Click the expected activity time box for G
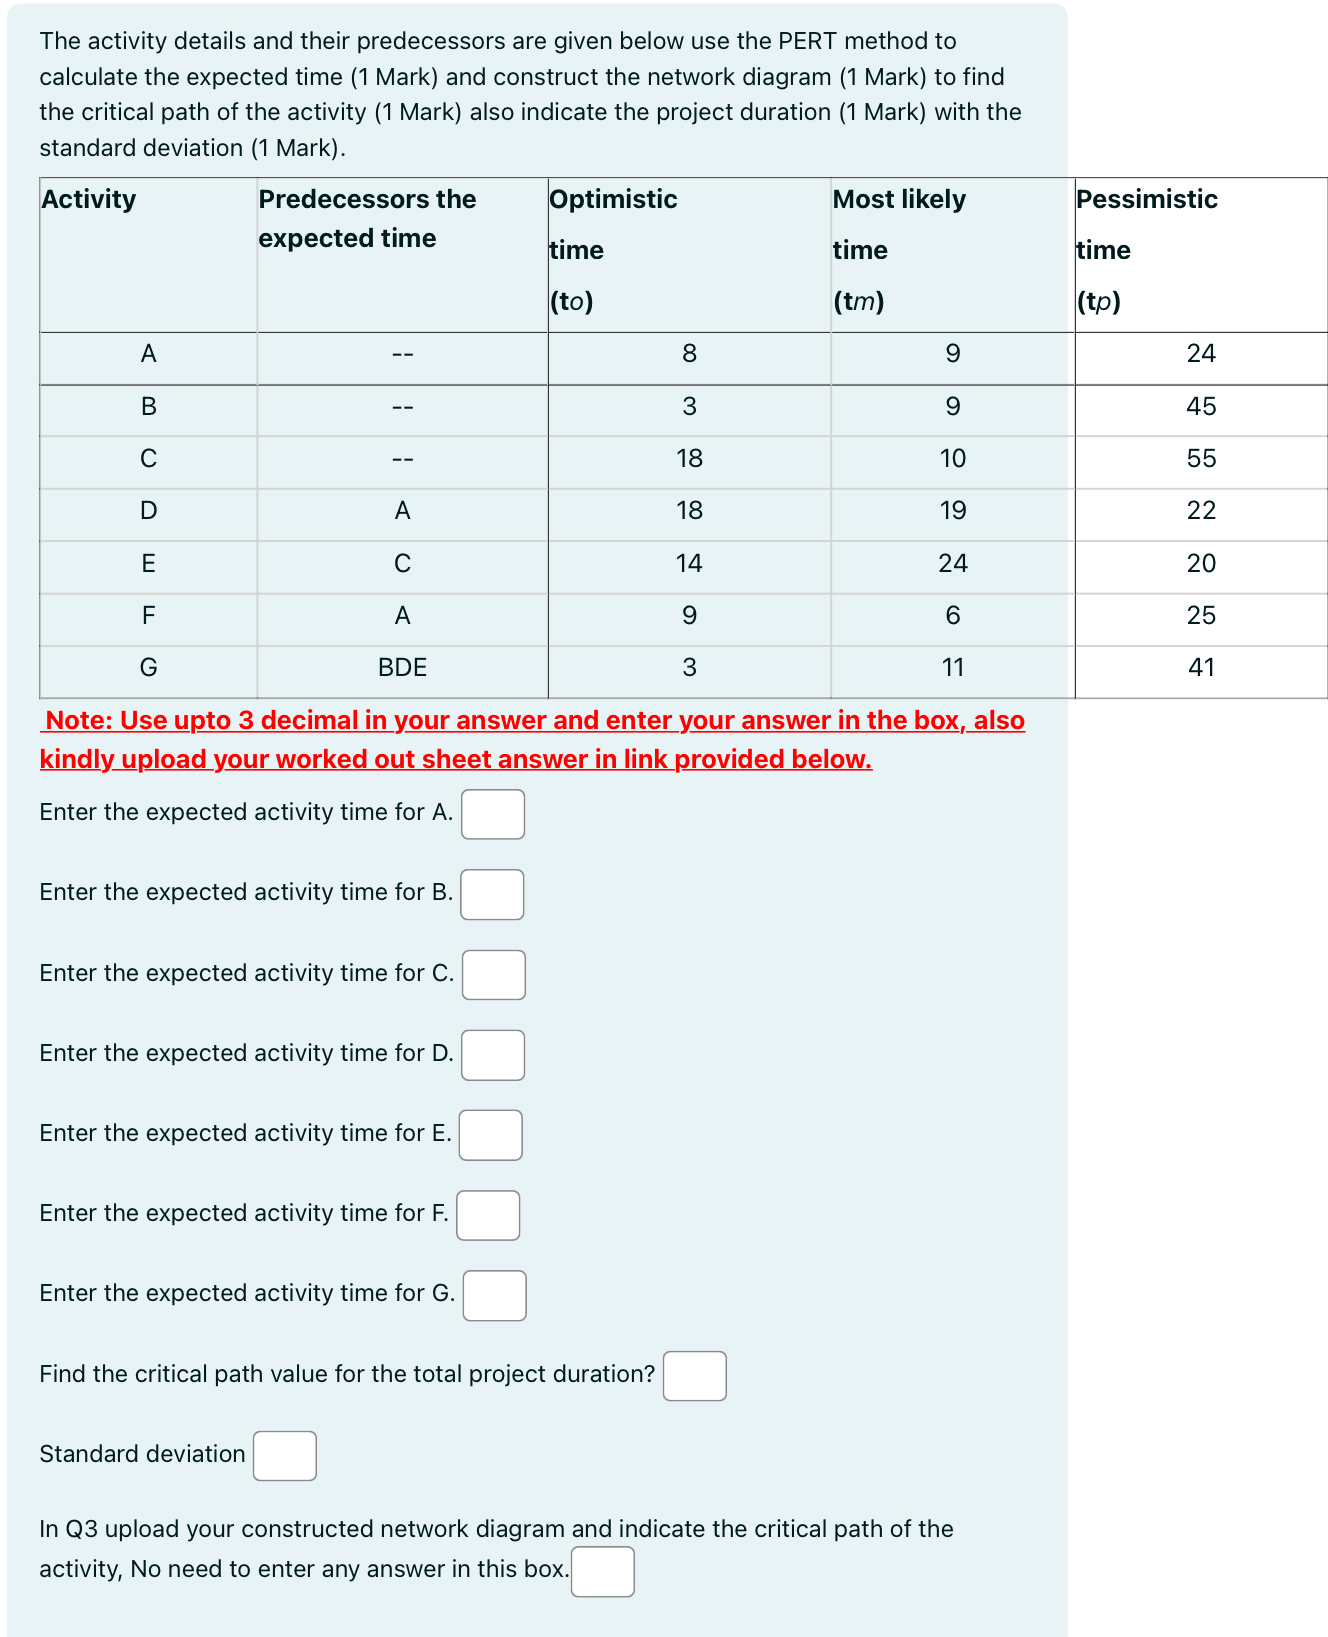1328x1637 pixels. pyautogui.click(x=493, y=1296)
